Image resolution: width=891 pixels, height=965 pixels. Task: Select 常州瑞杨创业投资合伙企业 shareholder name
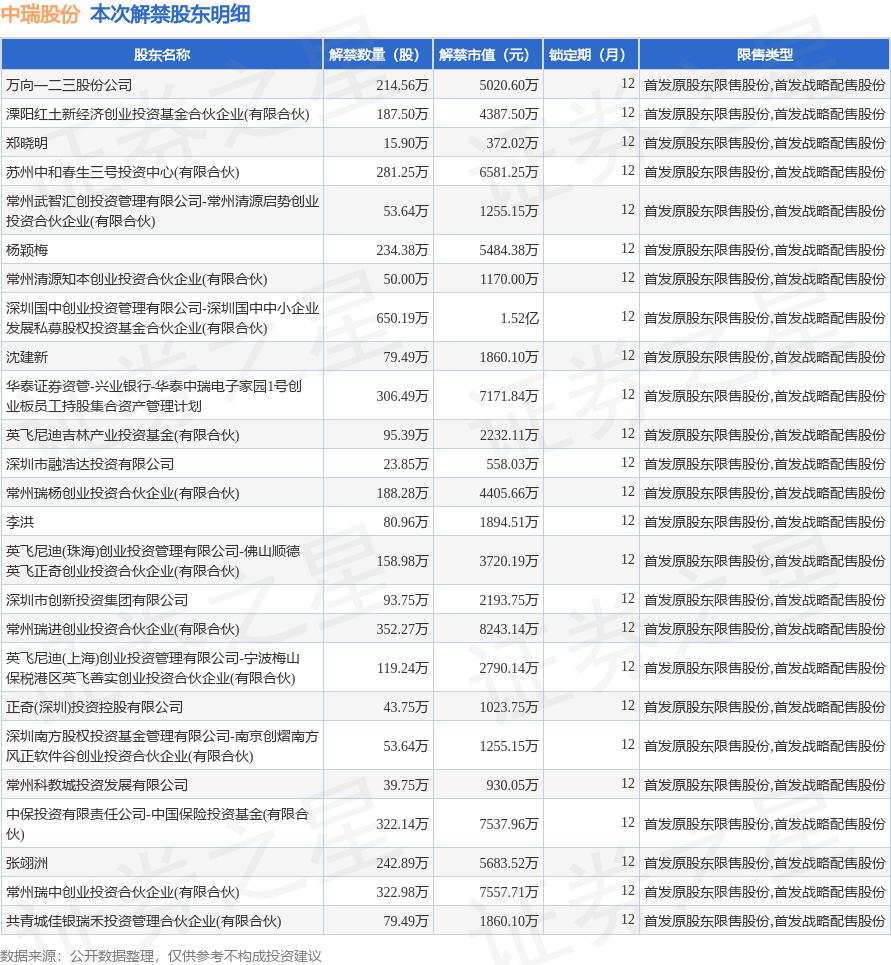(x=122, y=493)
